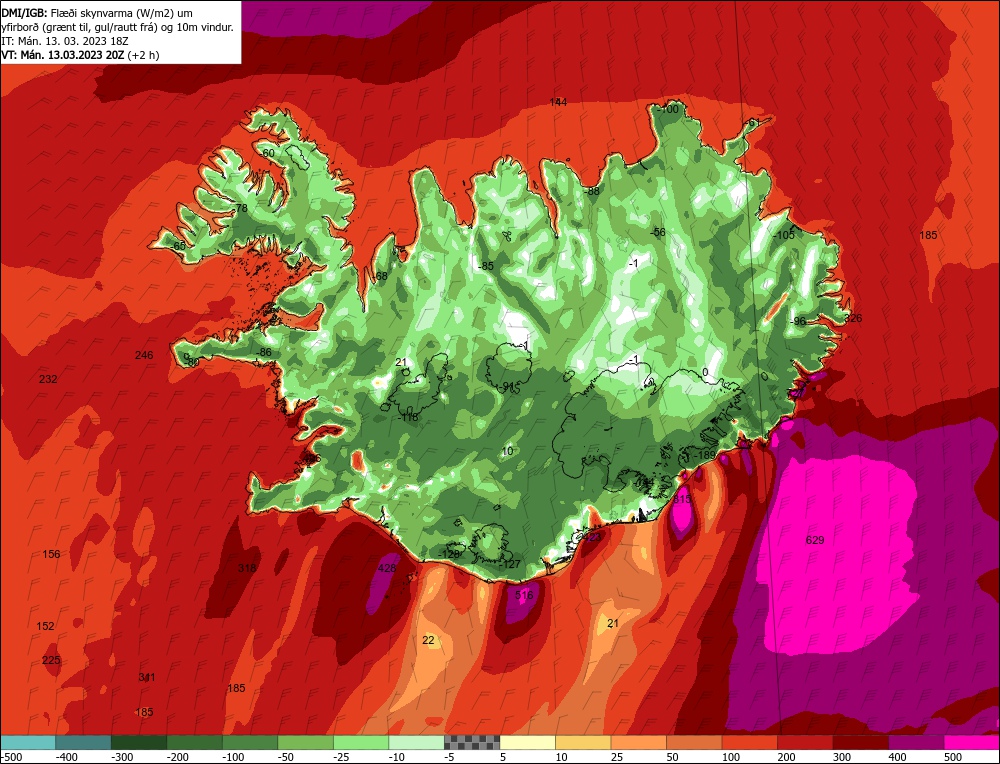Click the 22 value in the orange plume
The height and width of the screenshot is (764, 1000).
429,640
